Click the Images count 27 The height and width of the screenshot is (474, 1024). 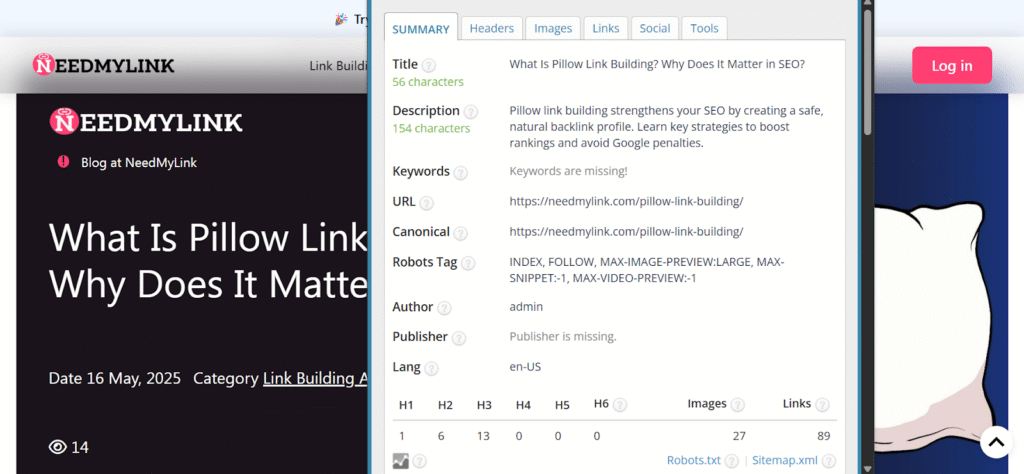tap(739, 436)
